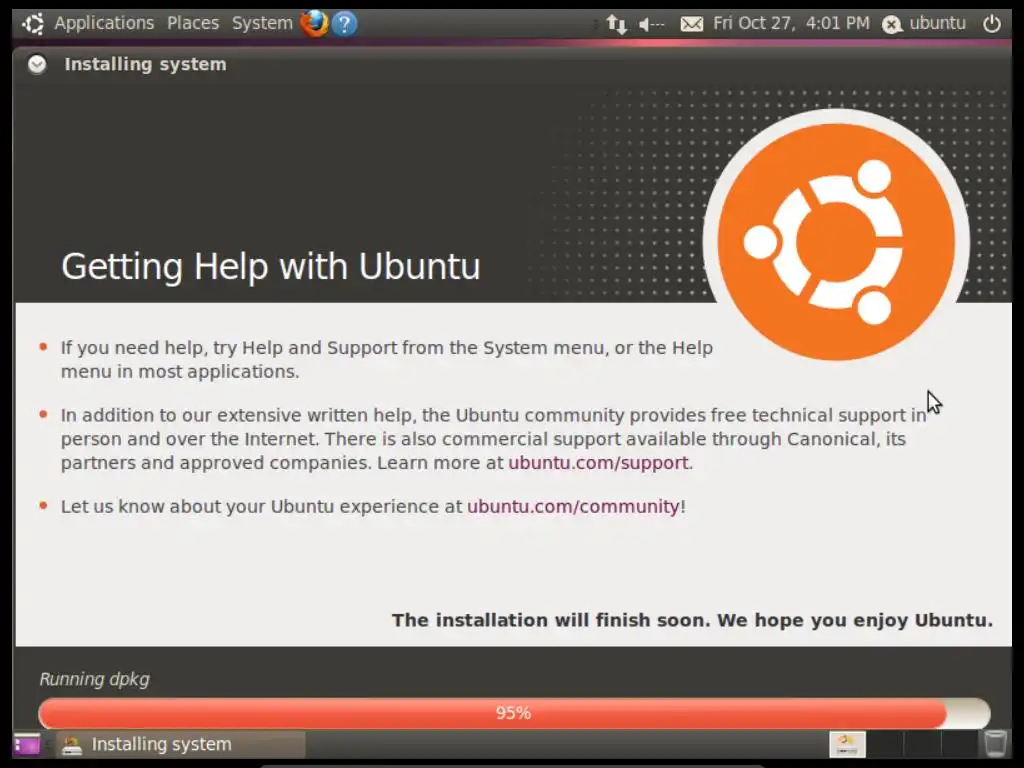Click the installation will finish soon message

pos(692,620)
